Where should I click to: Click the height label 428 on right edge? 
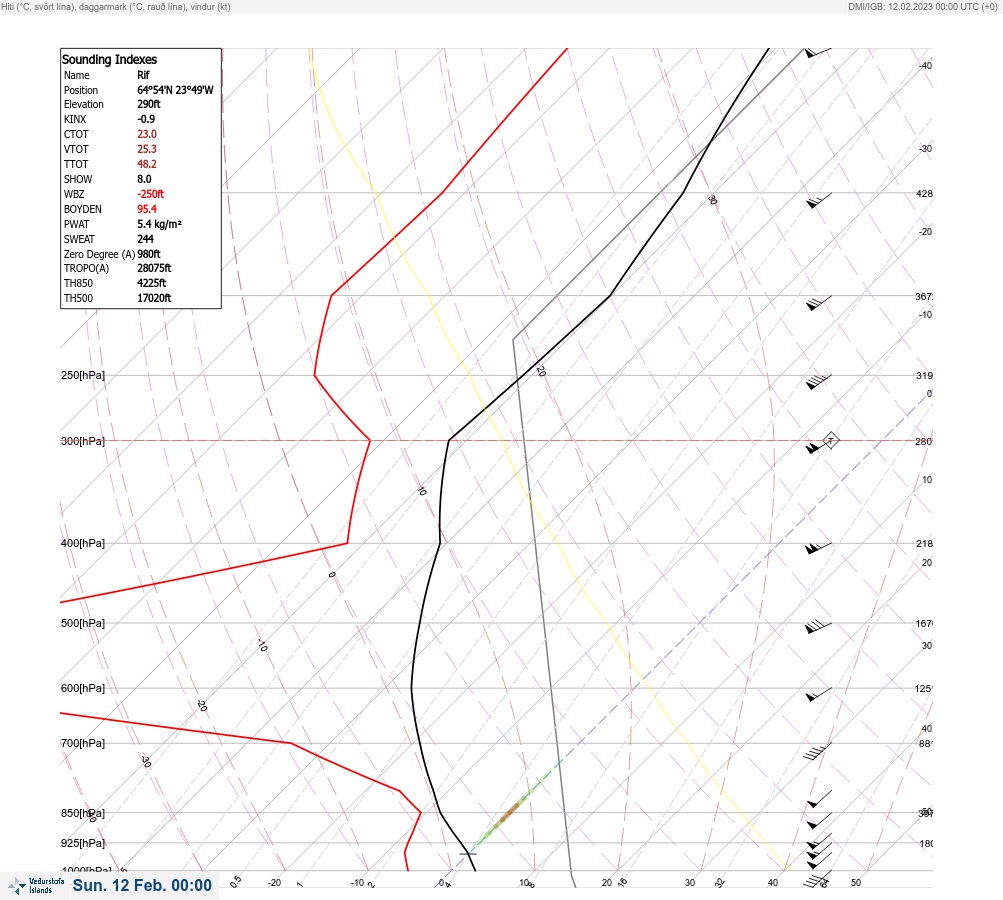[924, 193]
